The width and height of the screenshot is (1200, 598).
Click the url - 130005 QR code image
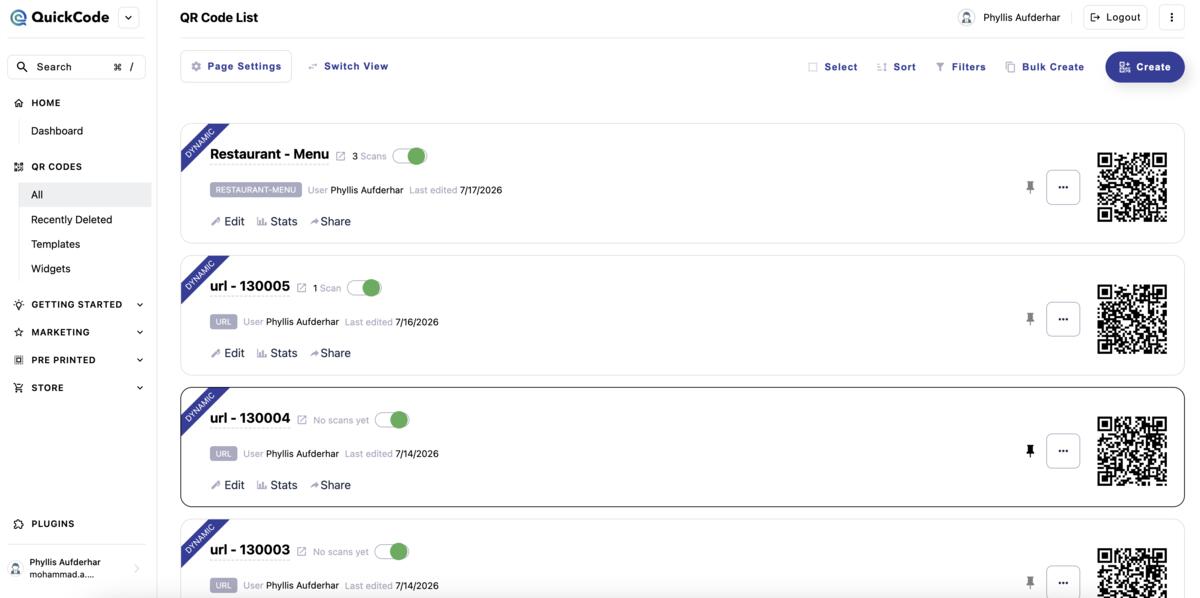coord(1132,319)
